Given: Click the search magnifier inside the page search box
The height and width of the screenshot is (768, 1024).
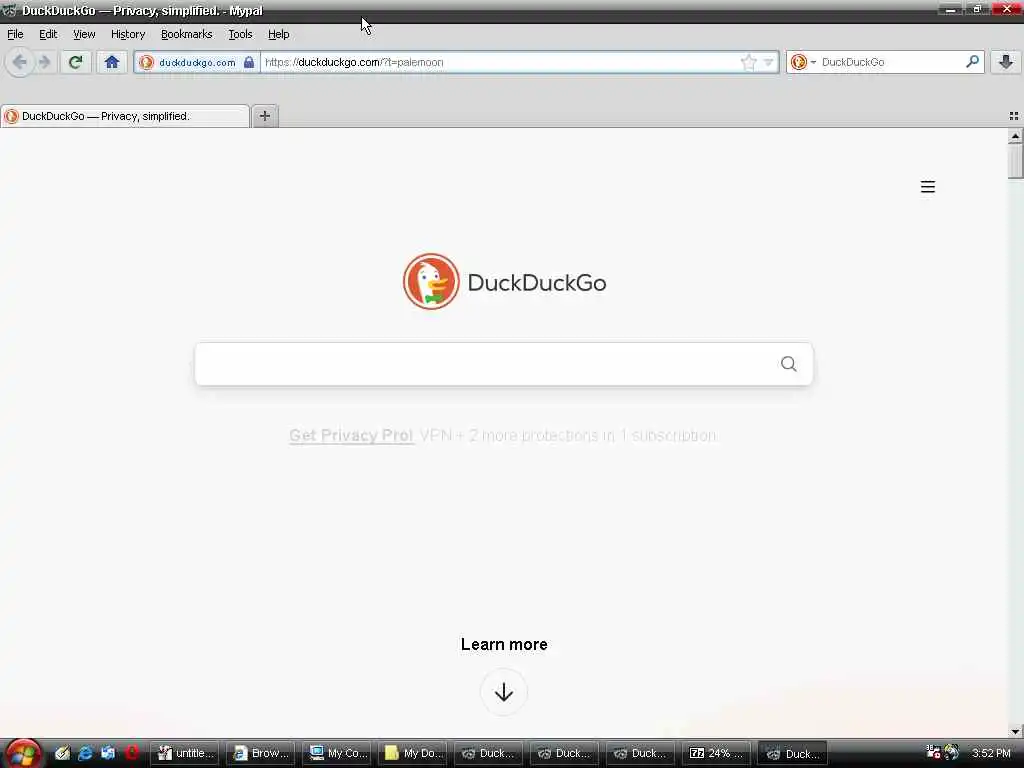Looking at the screenshot, I should click(x=788, y=364).
